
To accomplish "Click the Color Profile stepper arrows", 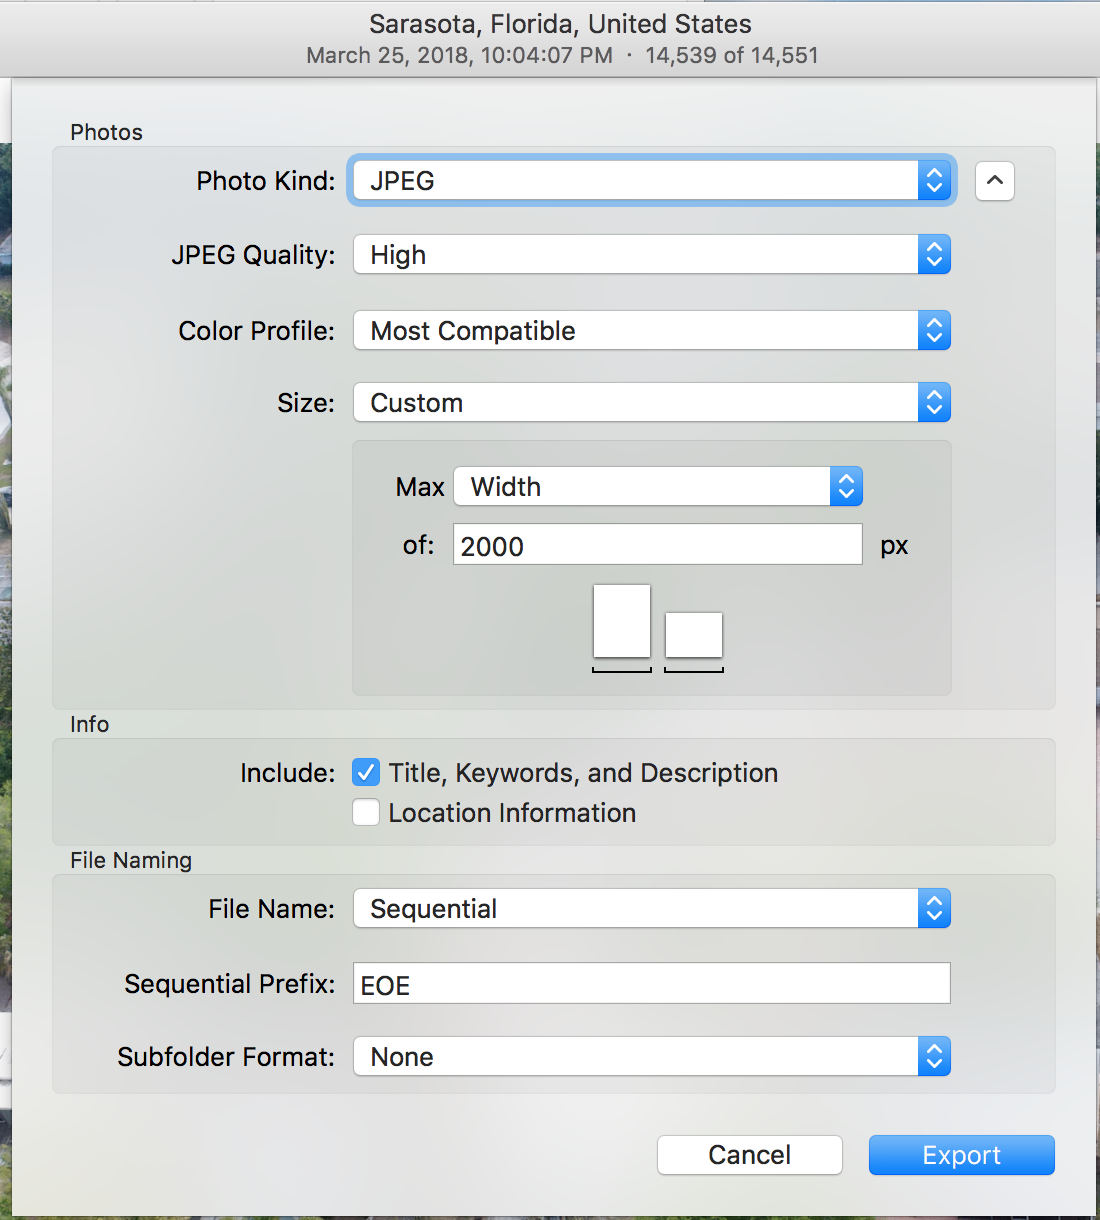I will pos(934,331).
